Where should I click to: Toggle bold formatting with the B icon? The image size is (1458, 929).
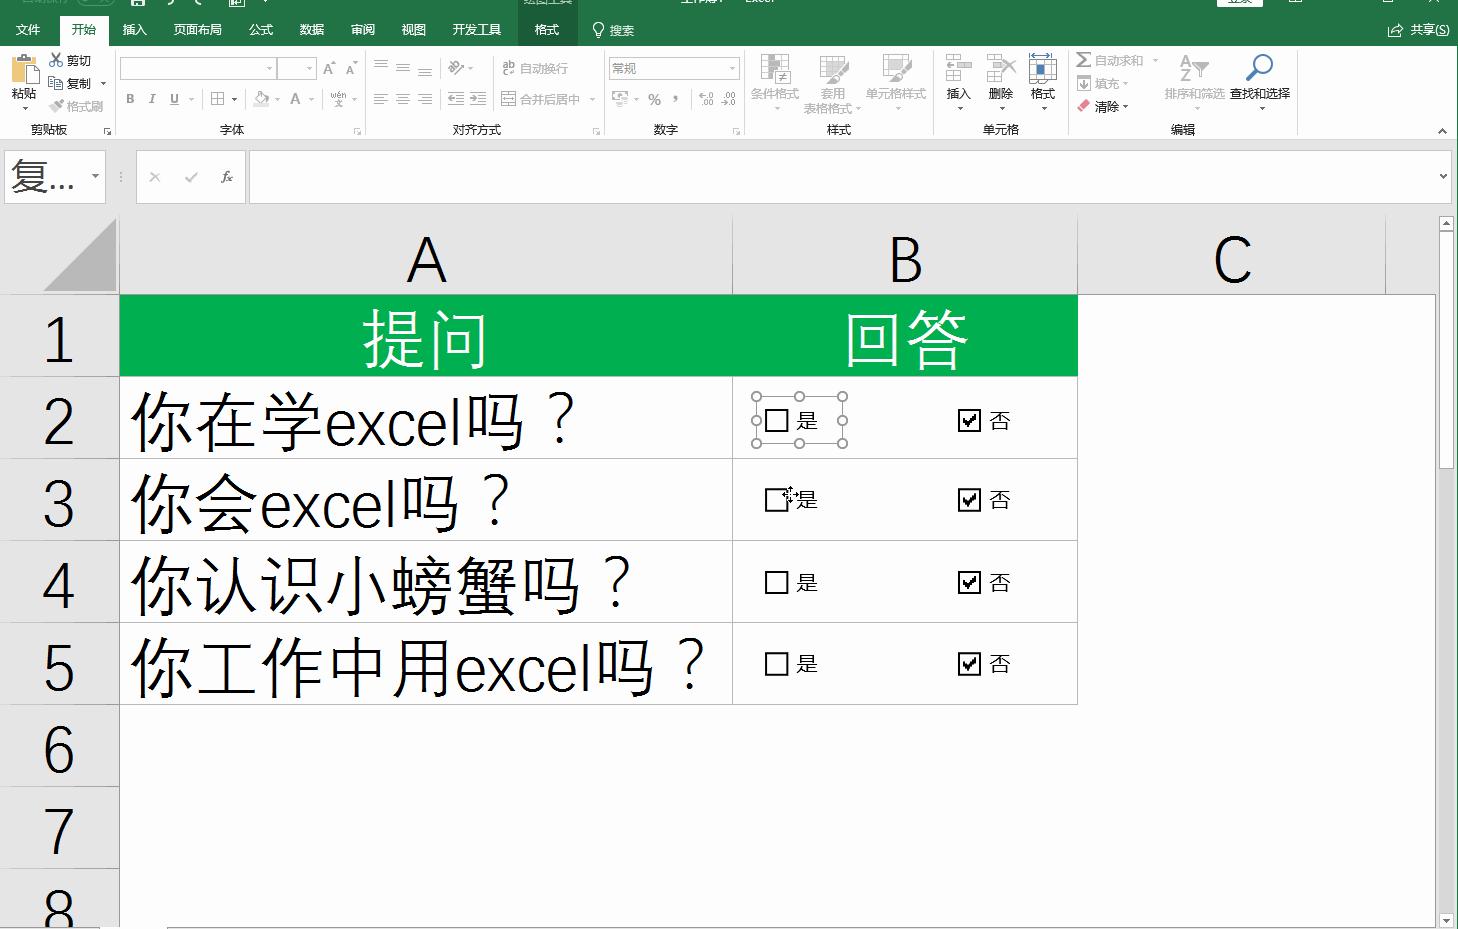(130, 99)
